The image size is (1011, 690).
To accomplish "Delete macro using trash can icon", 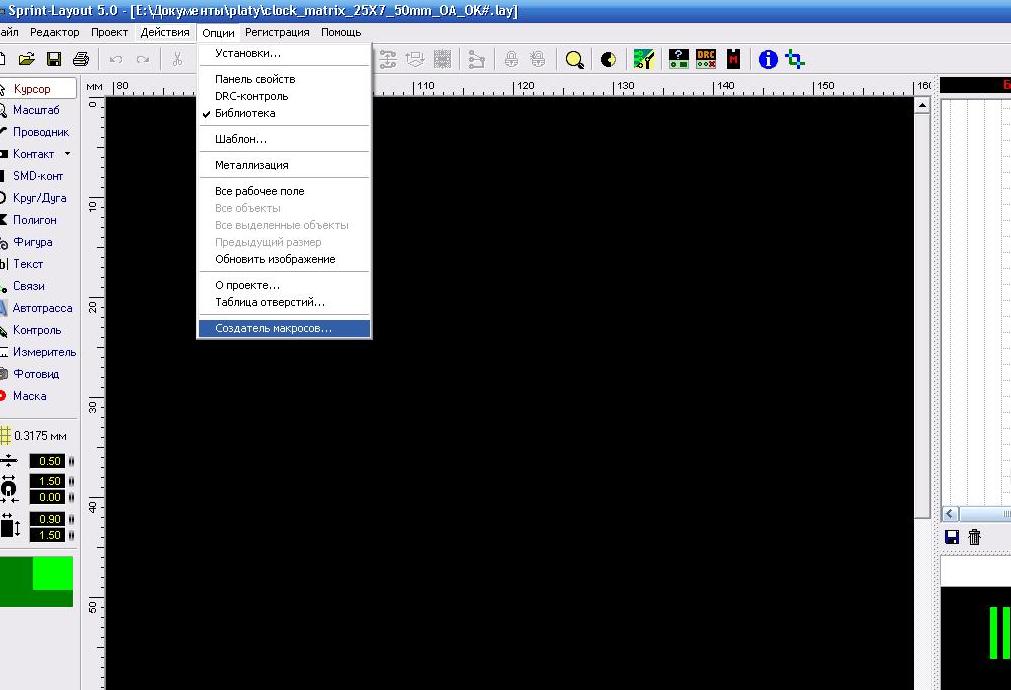I will (975, 537).
